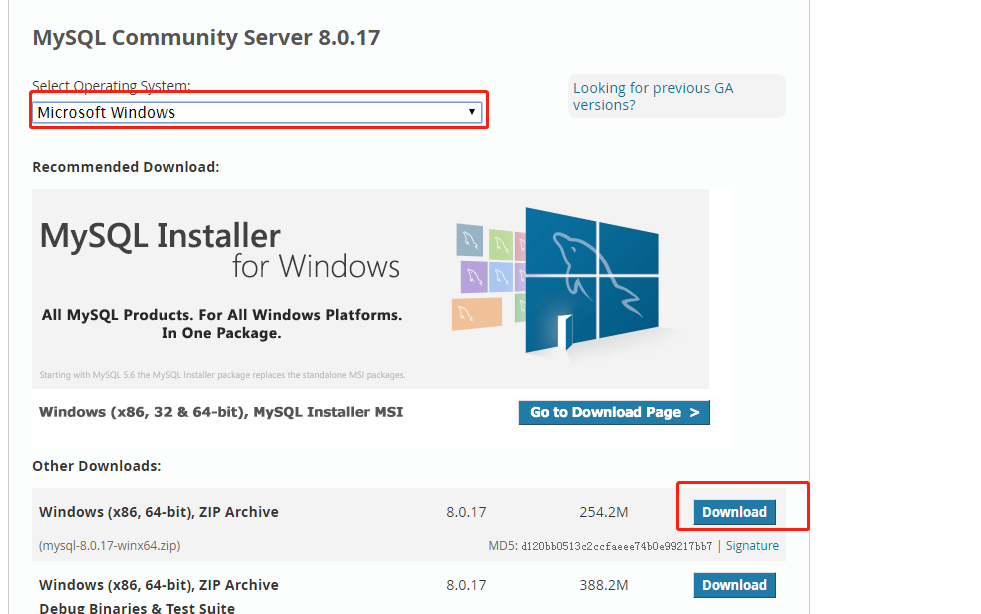This screenshot has height=614, width=981.
Task: Click the 'Go to Download Page' button
Action: [613, 412]
